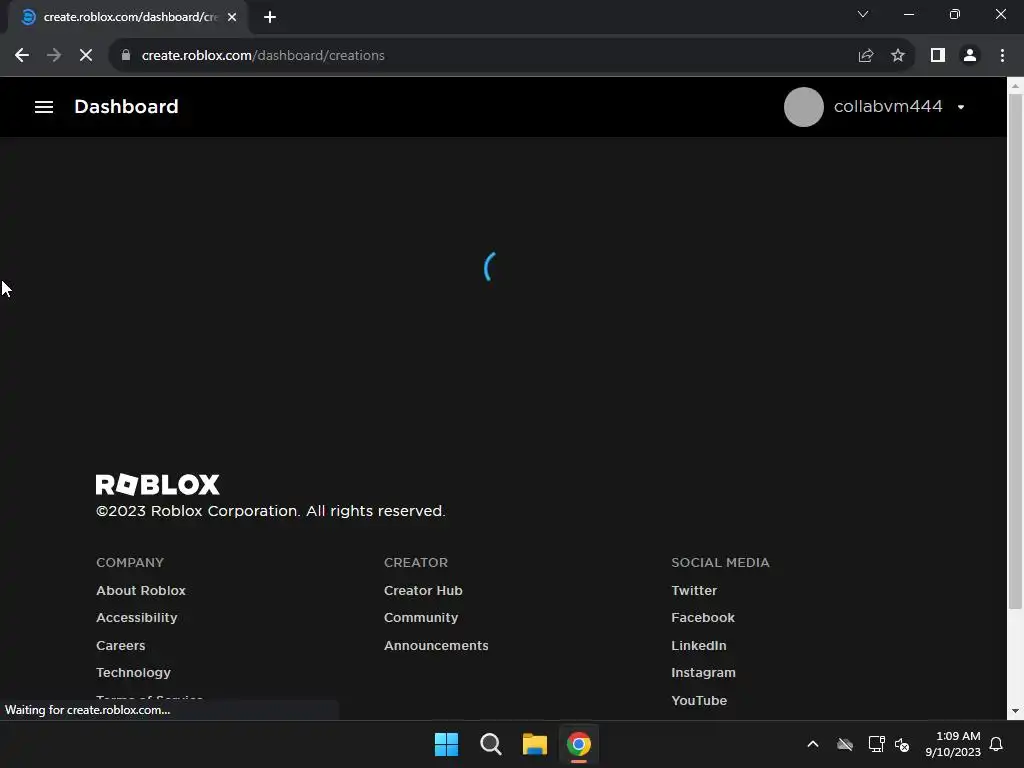The image size is (1024, 768).
Task: Click the muted volume tray icon
Action: (x=902, y=744)
